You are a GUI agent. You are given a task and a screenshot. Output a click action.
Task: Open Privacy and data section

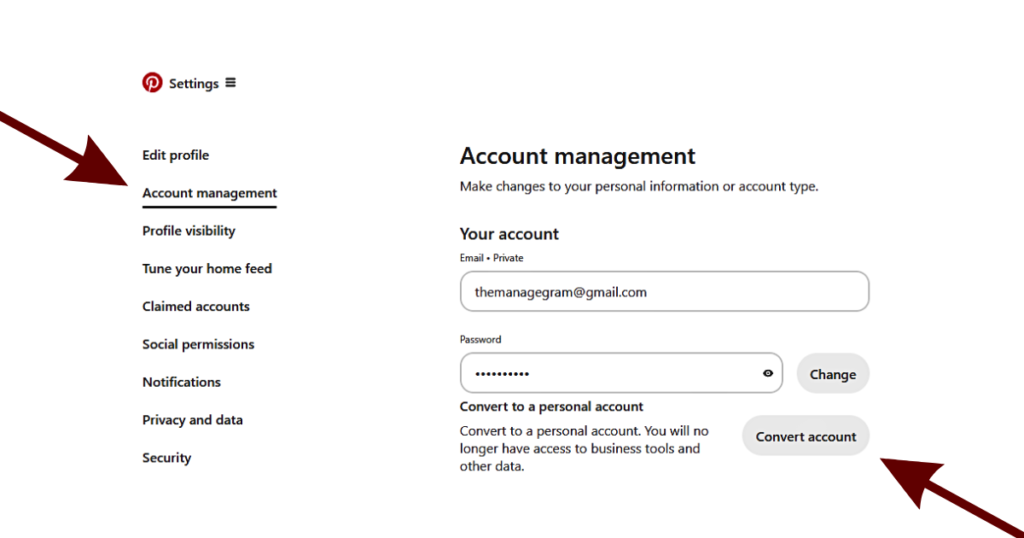pyautogui.click(x=193, y=420)
